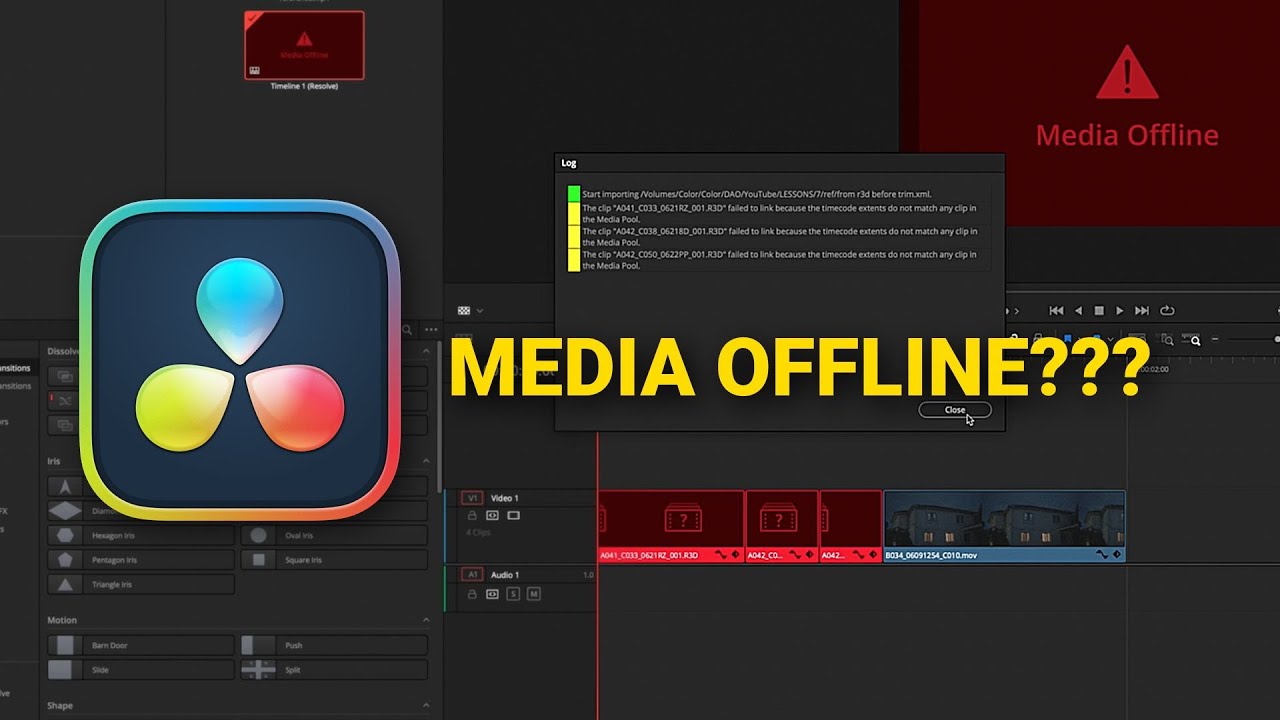
Task: Click curve icon on A041_C033 clip
Action: (721, 554)
